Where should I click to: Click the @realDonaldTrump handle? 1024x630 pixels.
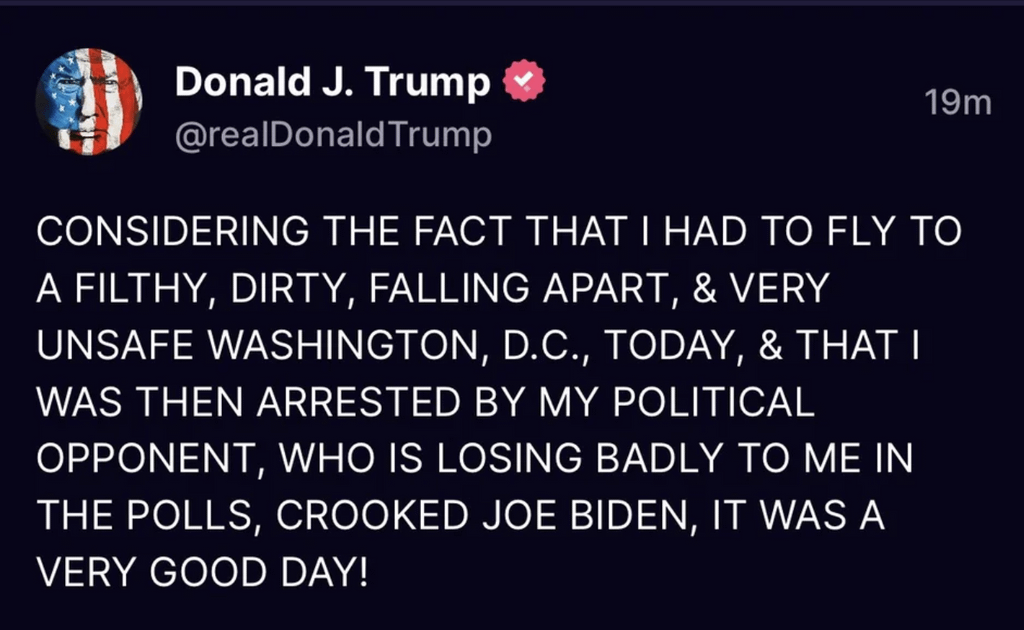point(333,135)
